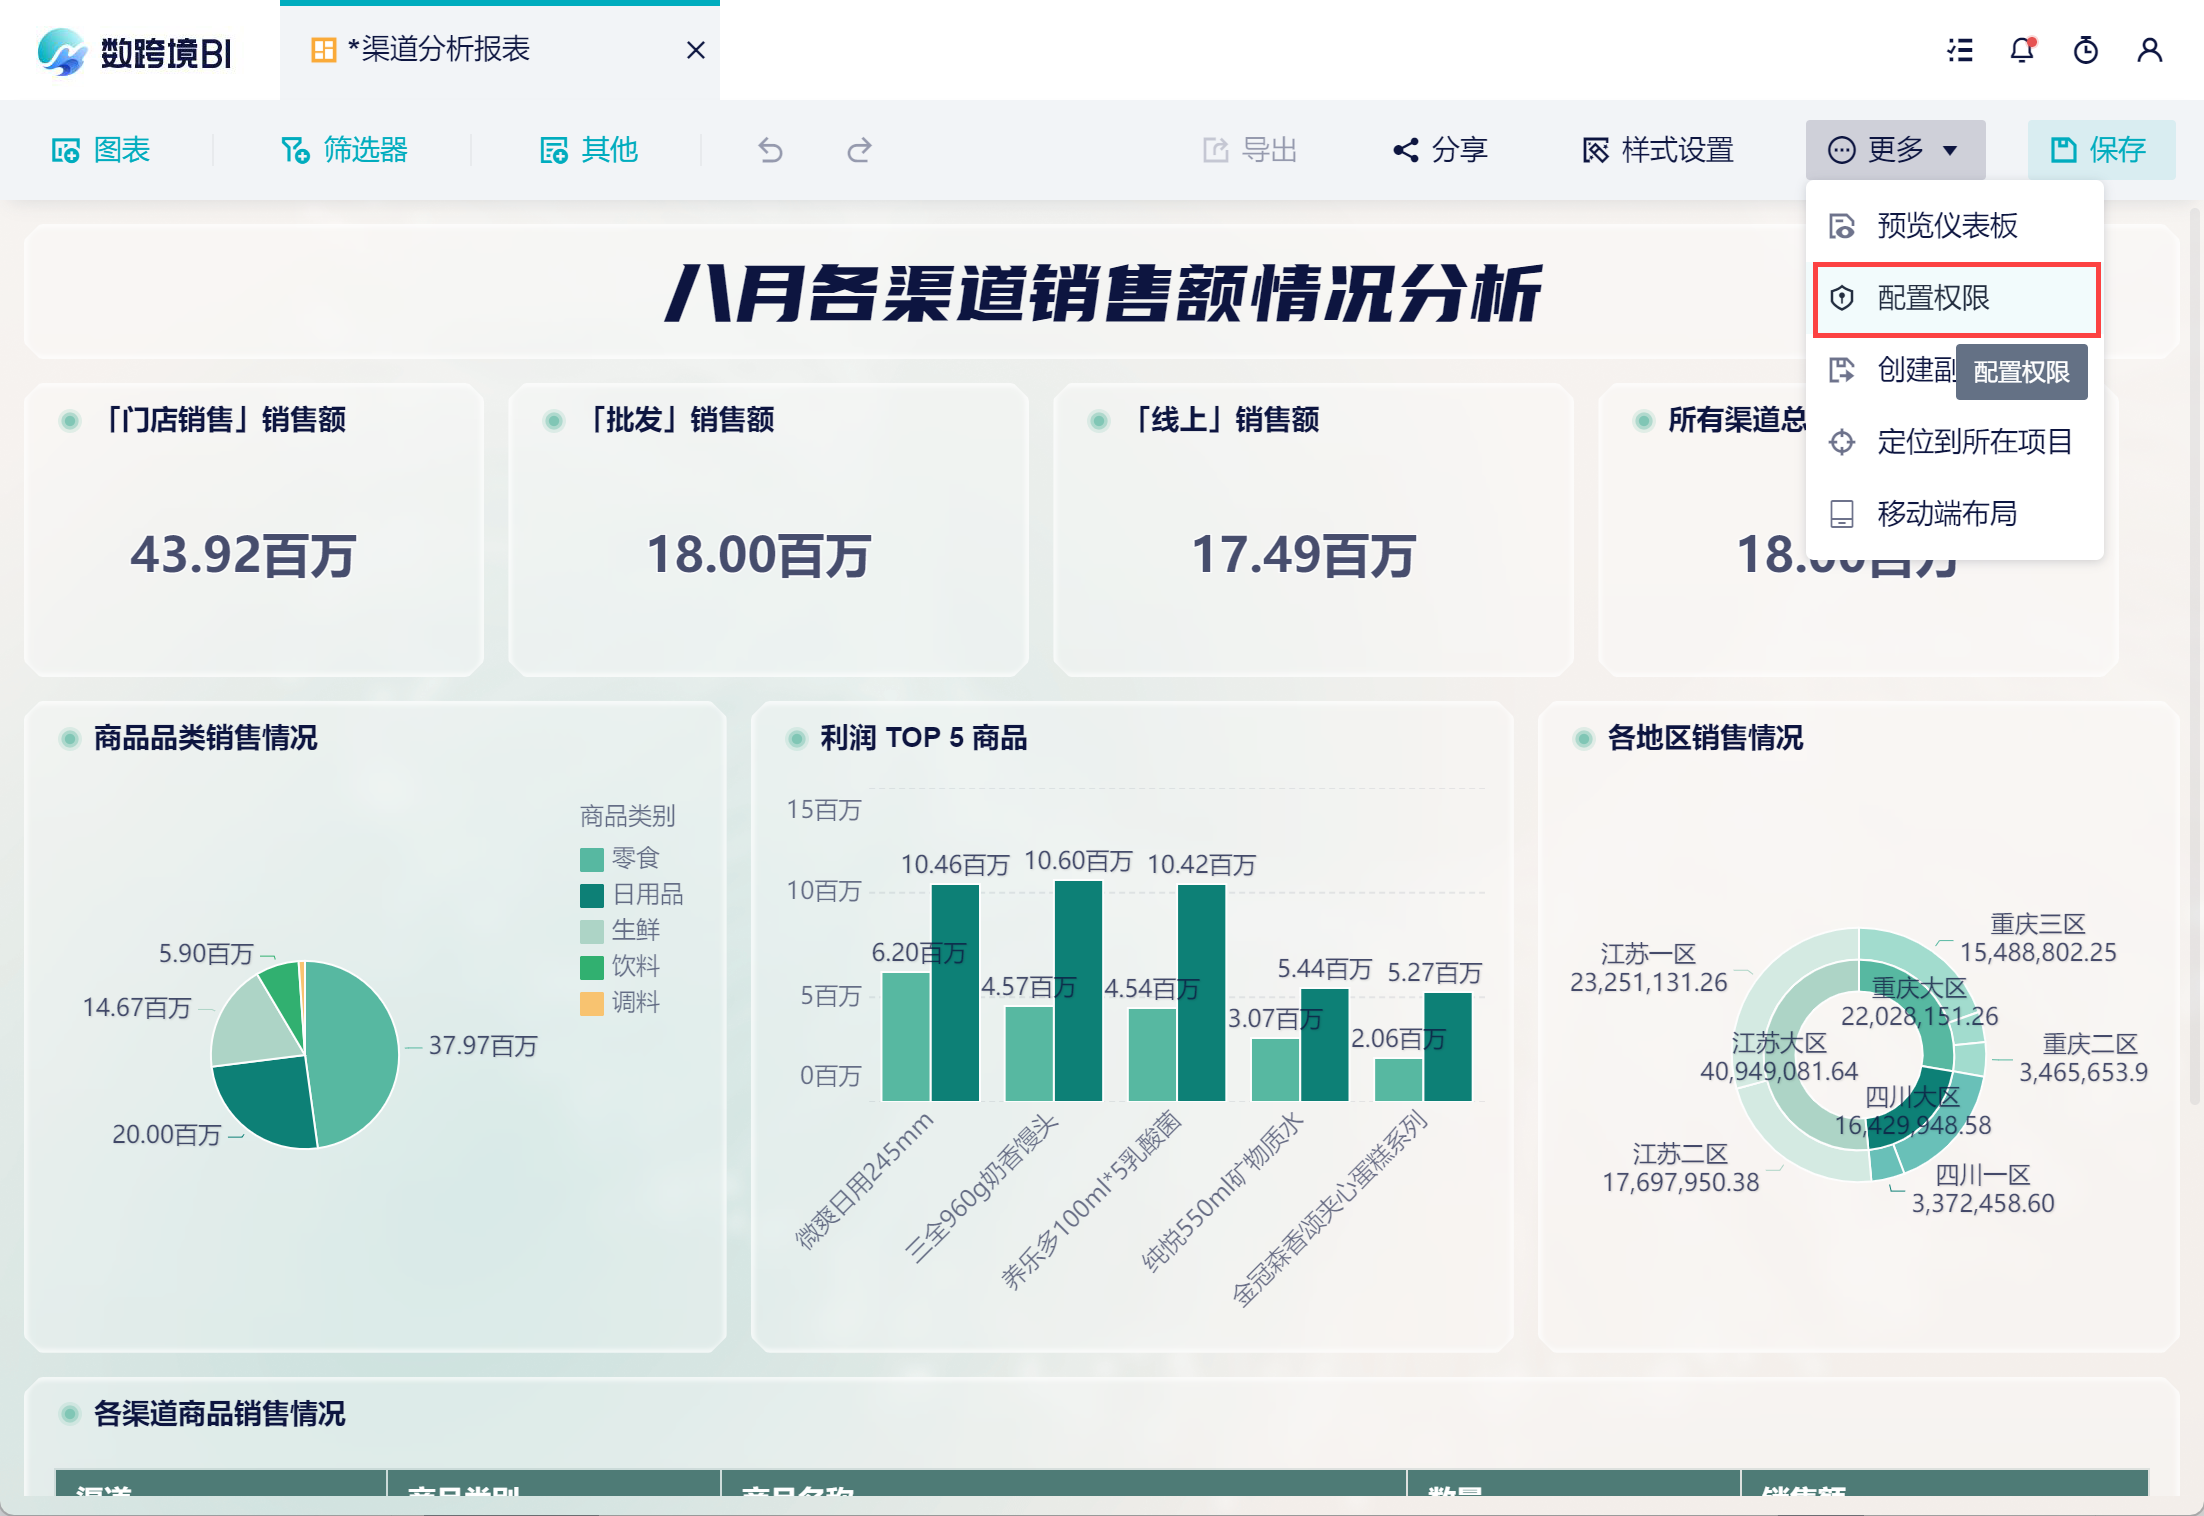Open the task list icon in header
The height and width of the screenshot is (1516, 2204).
tap(1960, 50)
